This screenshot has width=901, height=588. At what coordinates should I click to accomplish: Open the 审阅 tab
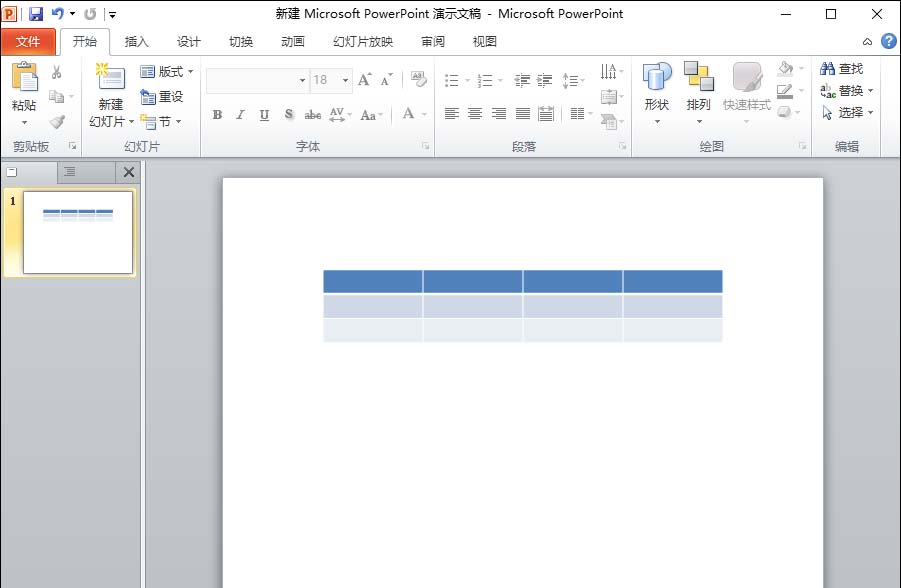tap(433, 41)
